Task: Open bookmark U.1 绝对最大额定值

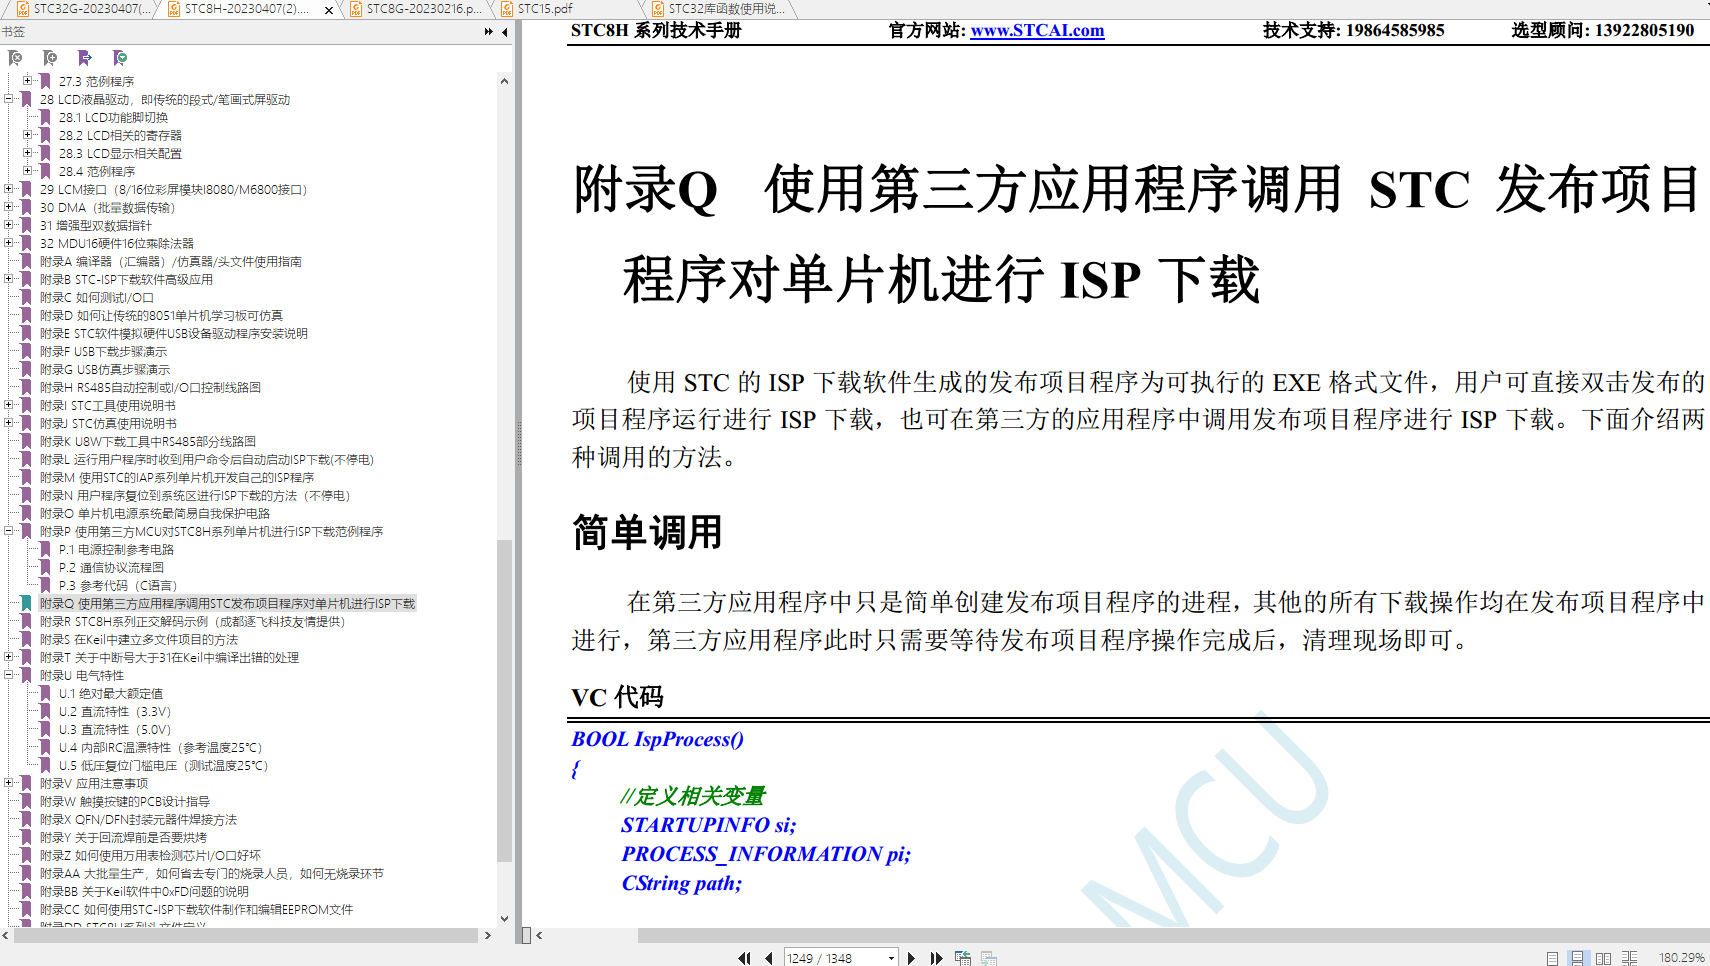Action: tap(110, 693)
